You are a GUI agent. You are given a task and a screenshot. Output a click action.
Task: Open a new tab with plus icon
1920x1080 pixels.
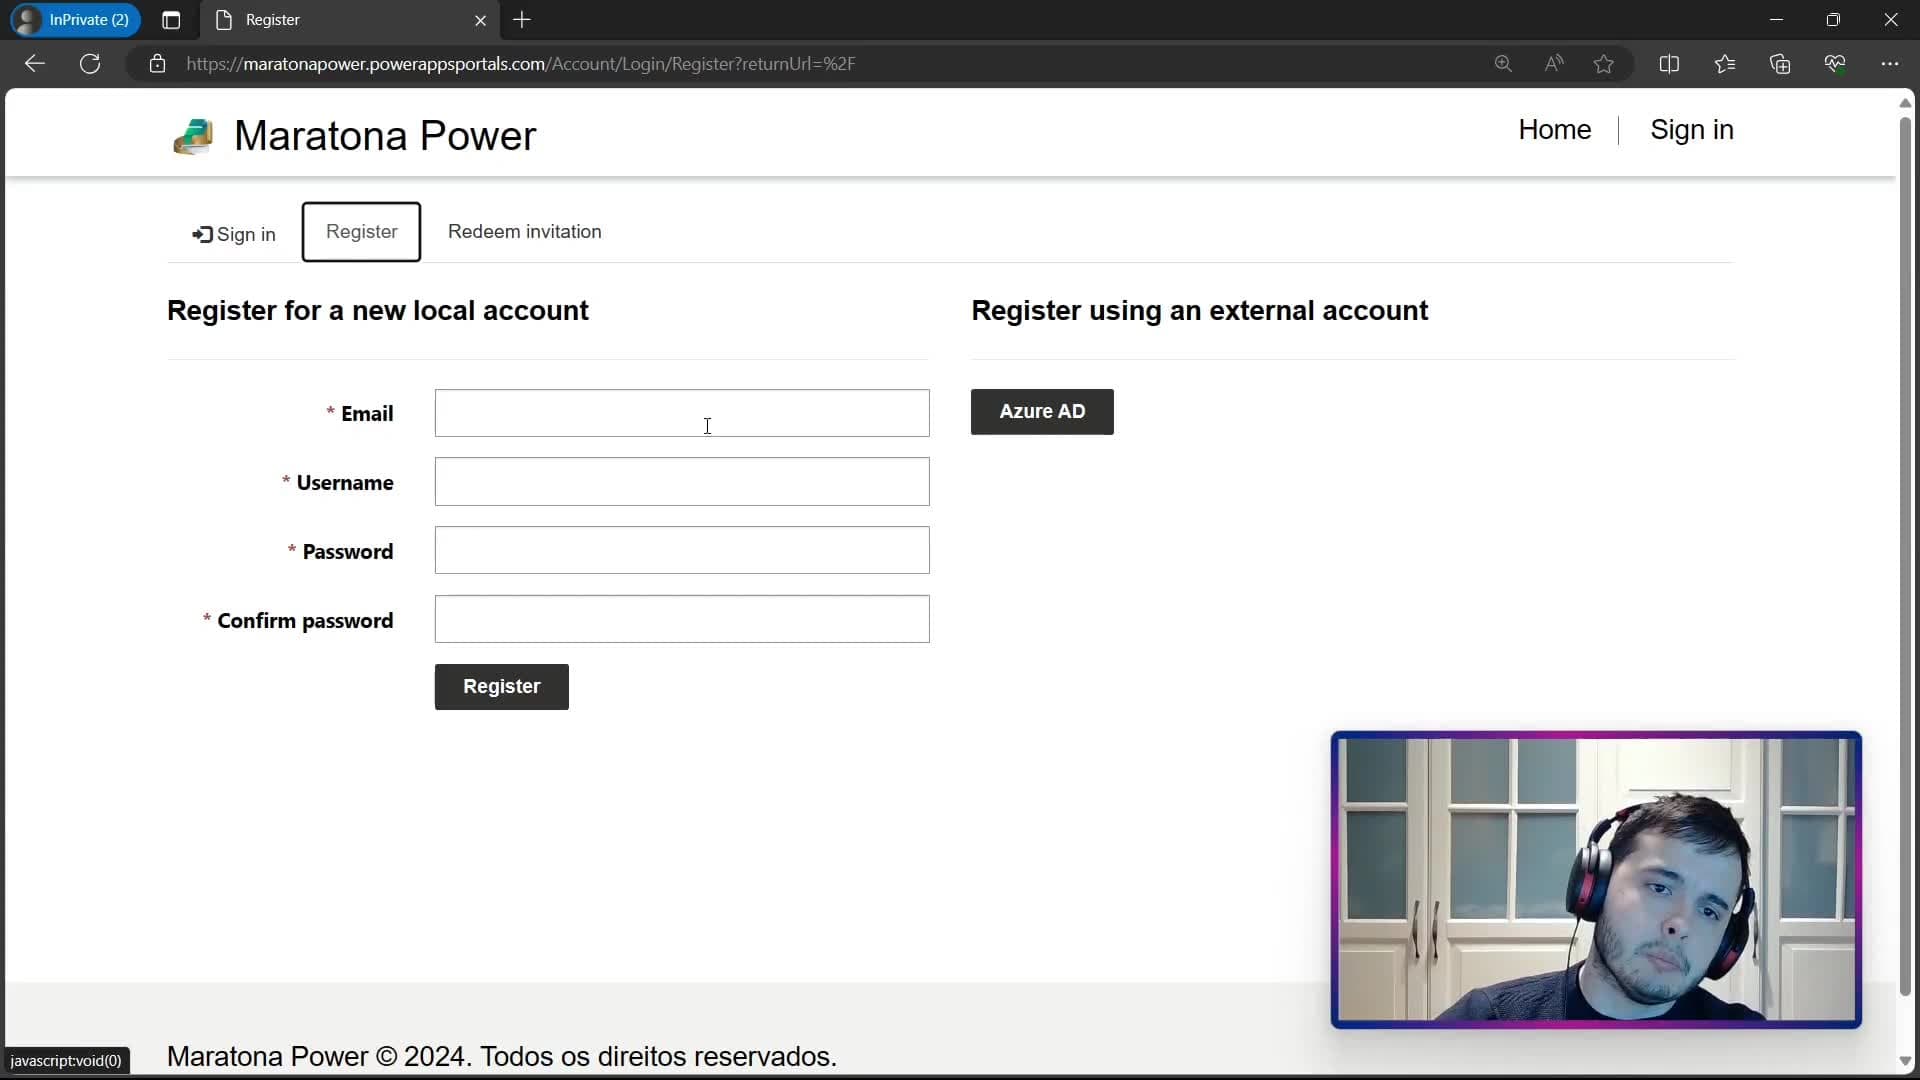[522, 20]
